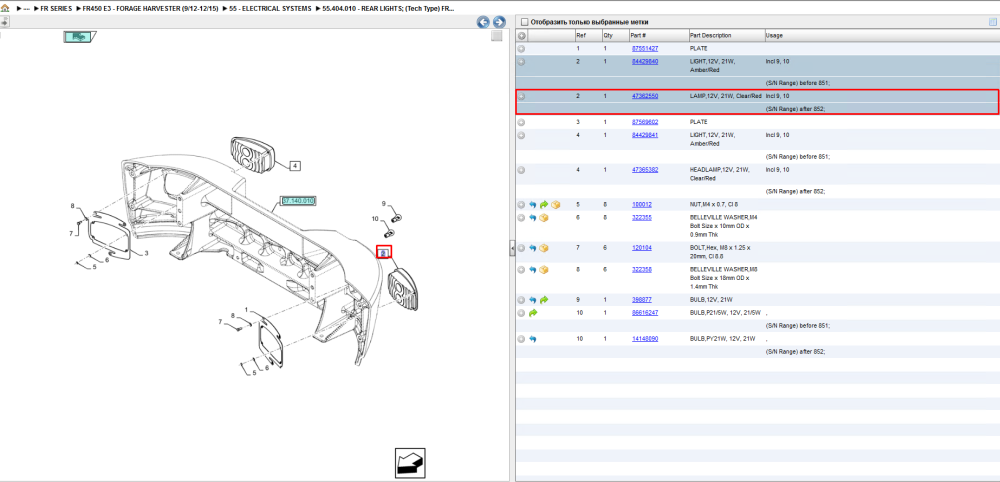Click blue back-arrow icon on BOLT 120104 row
Screen dimensions: 1000x482
click(x=533, y=248)
